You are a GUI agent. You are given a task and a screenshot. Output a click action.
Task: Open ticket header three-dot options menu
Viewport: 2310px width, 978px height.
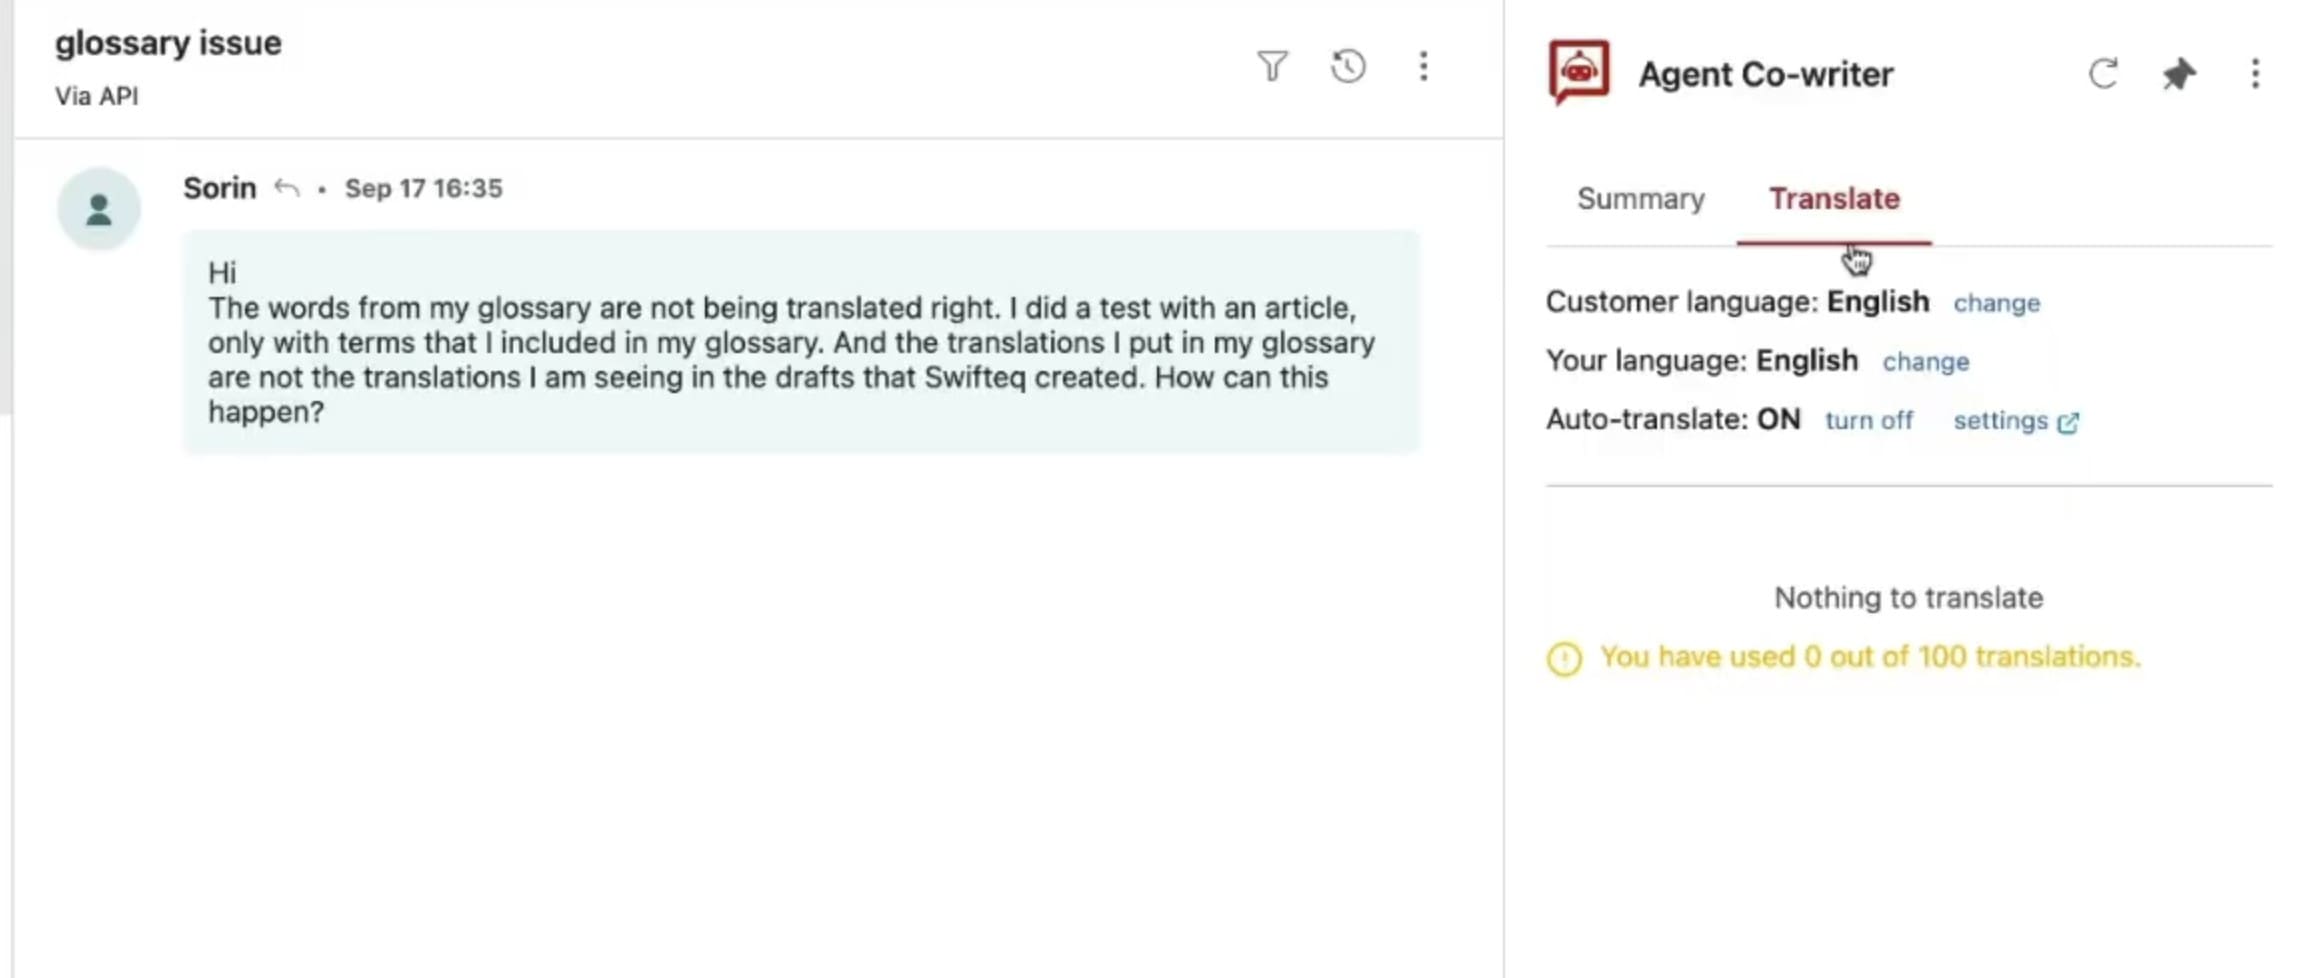coord(1423,66)
